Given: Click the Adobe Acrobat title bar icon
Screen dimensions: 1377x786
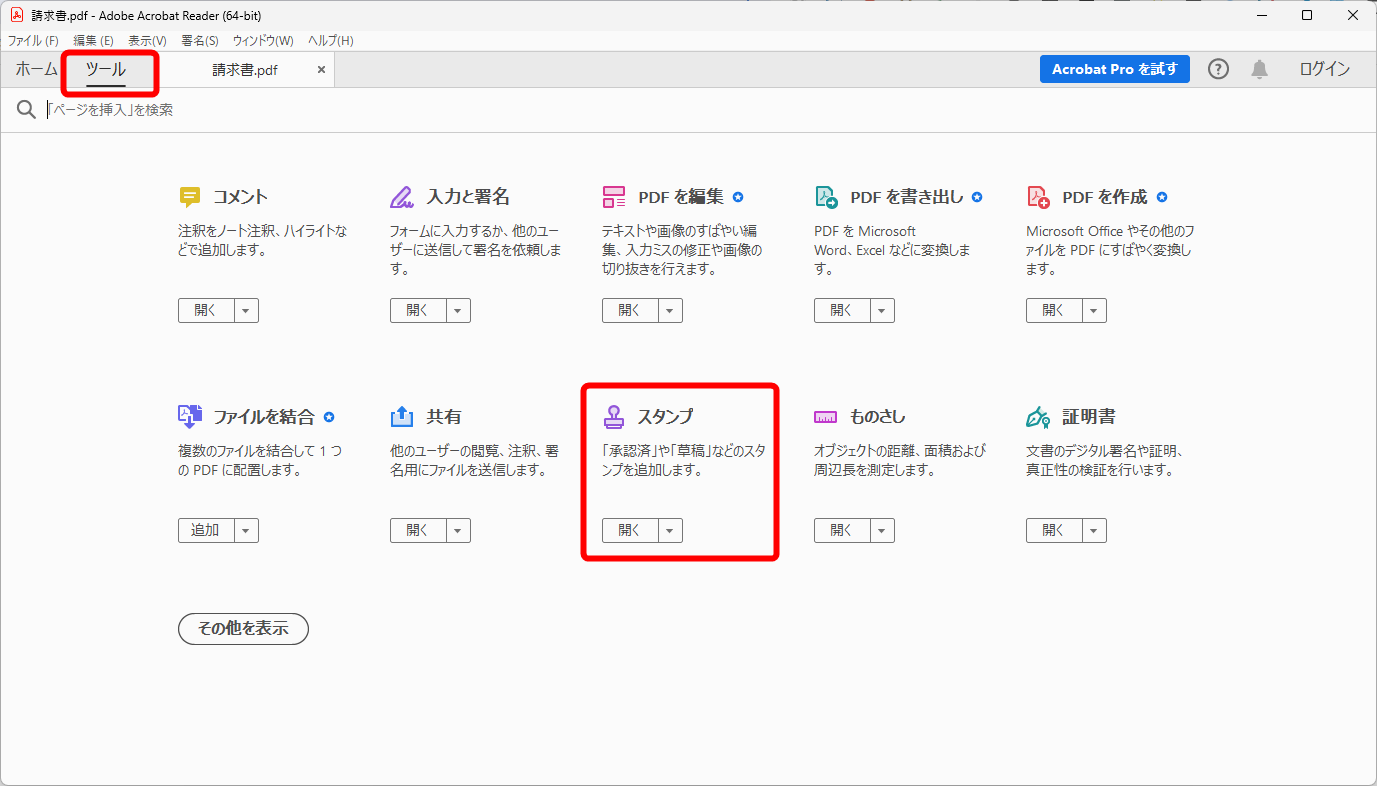Looking at the screenshot, I should 17,15.
